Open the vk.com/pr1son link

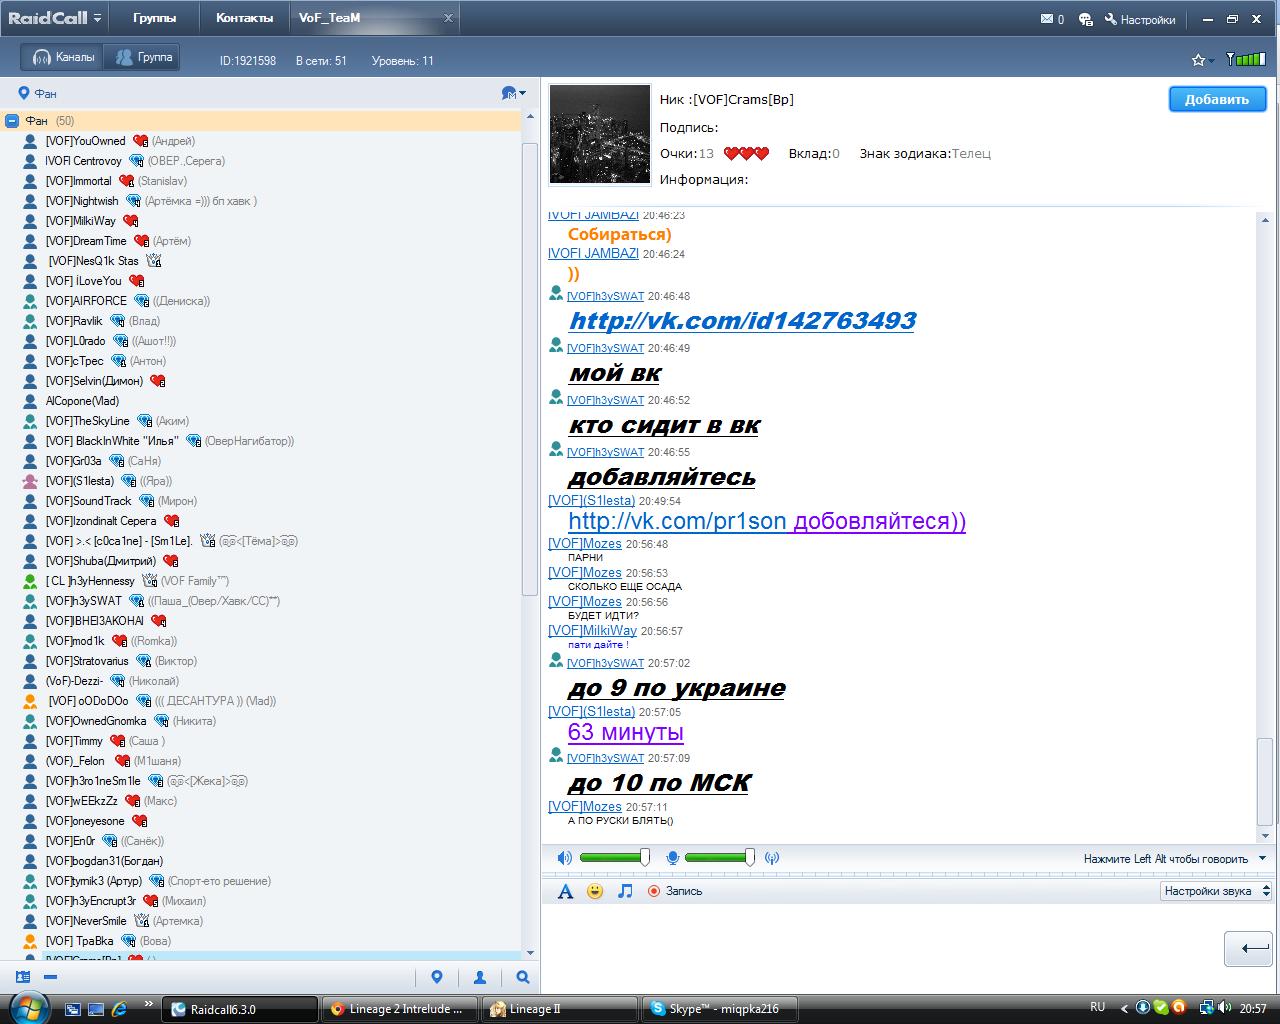coord(677,521)
